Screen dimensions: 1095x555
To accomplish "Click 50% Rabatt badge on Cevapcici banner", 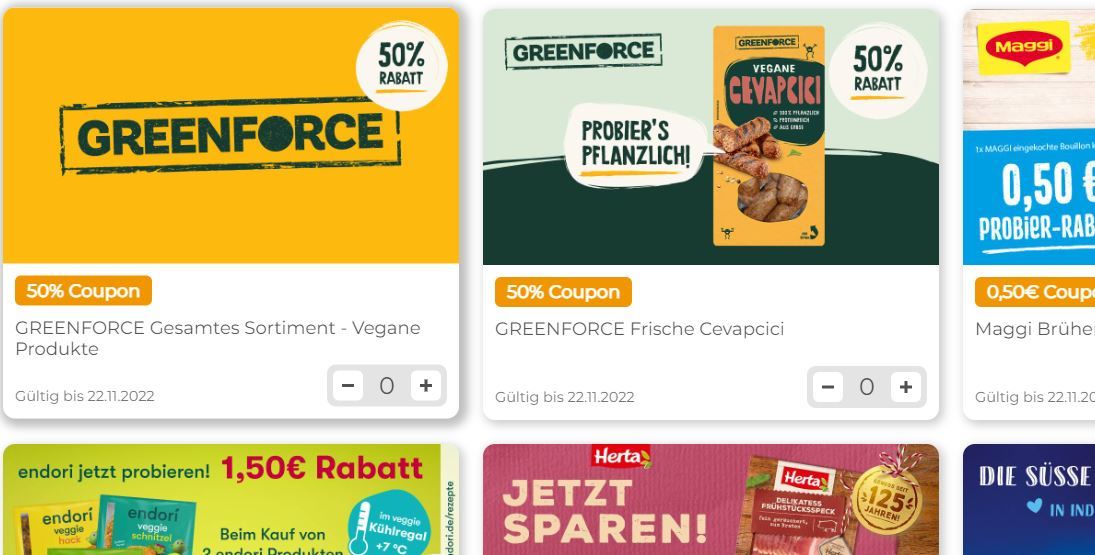I will click(878, 70).
